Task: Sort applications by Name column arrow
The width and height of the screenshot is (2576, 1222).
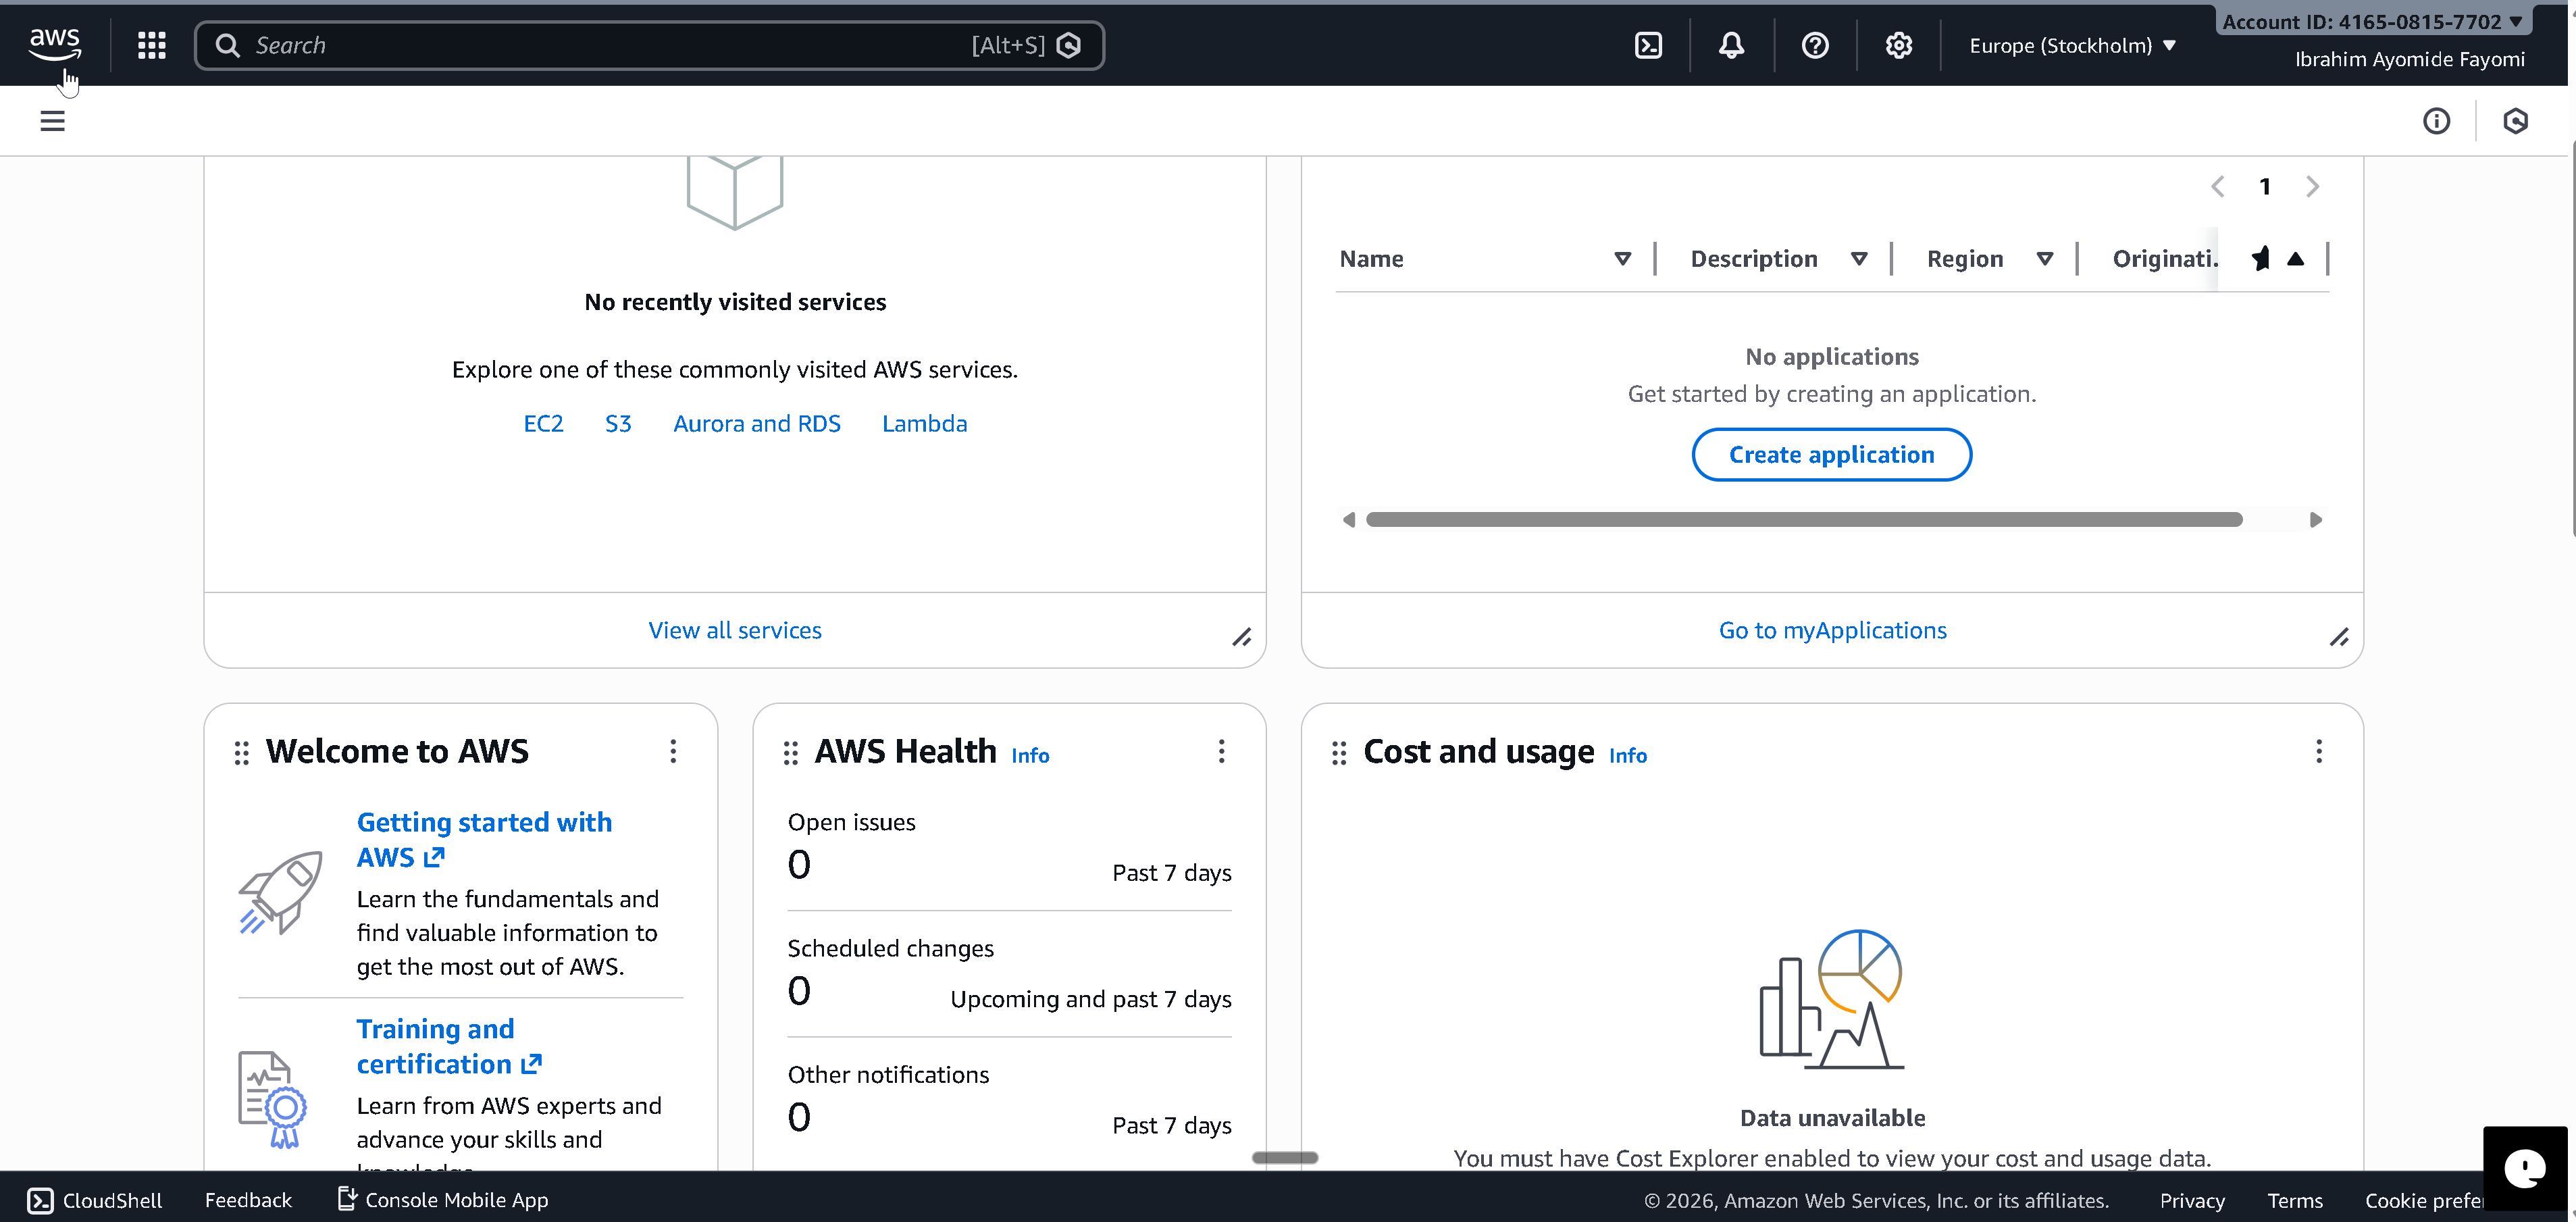Action: (x=1622, y=259)
